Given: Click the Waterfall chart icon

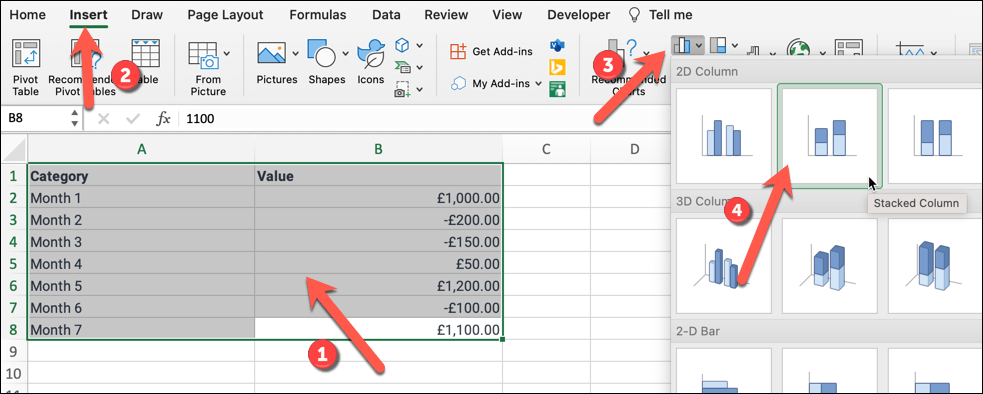Looking at the screenshot, I should [755, 50].
